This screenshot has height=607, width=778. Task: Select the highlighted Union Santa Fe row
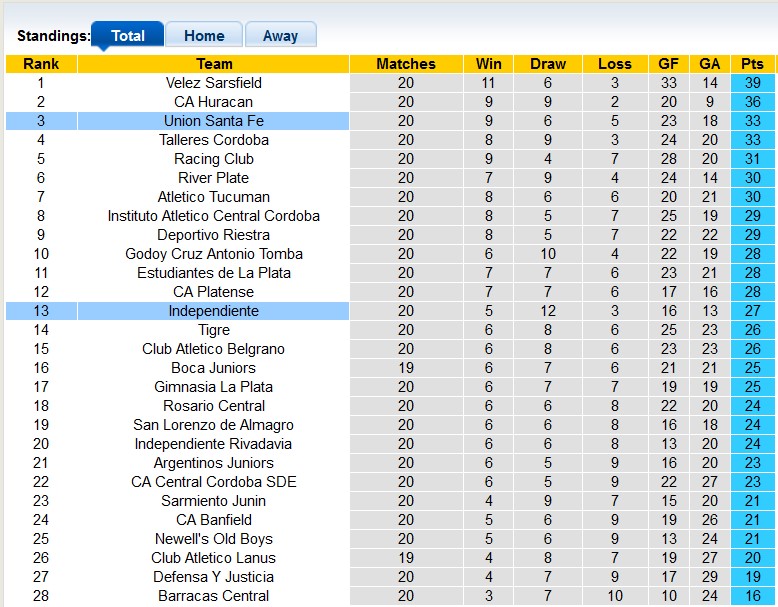213,121
